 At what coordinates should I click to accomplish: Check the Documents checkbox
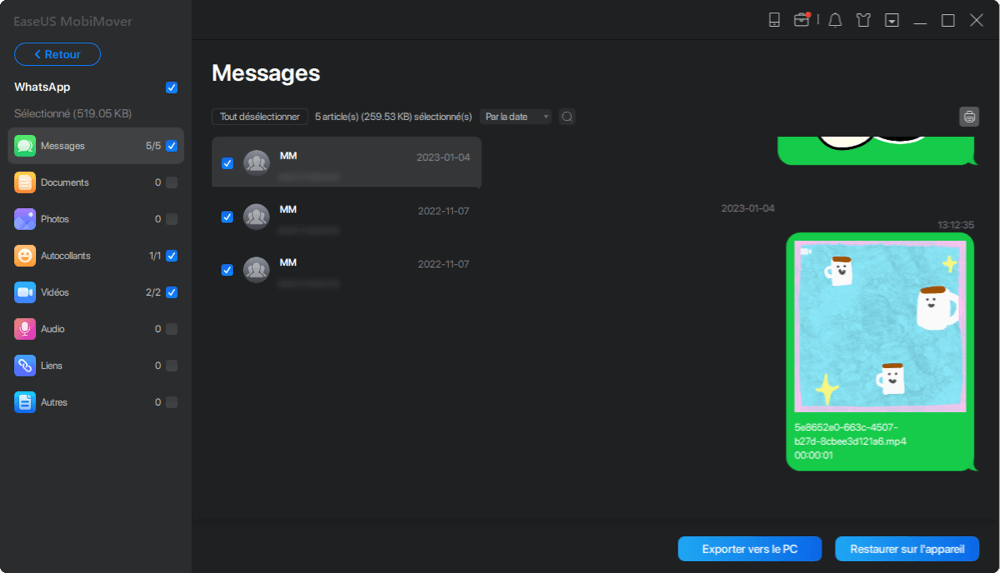coord(172,182)
